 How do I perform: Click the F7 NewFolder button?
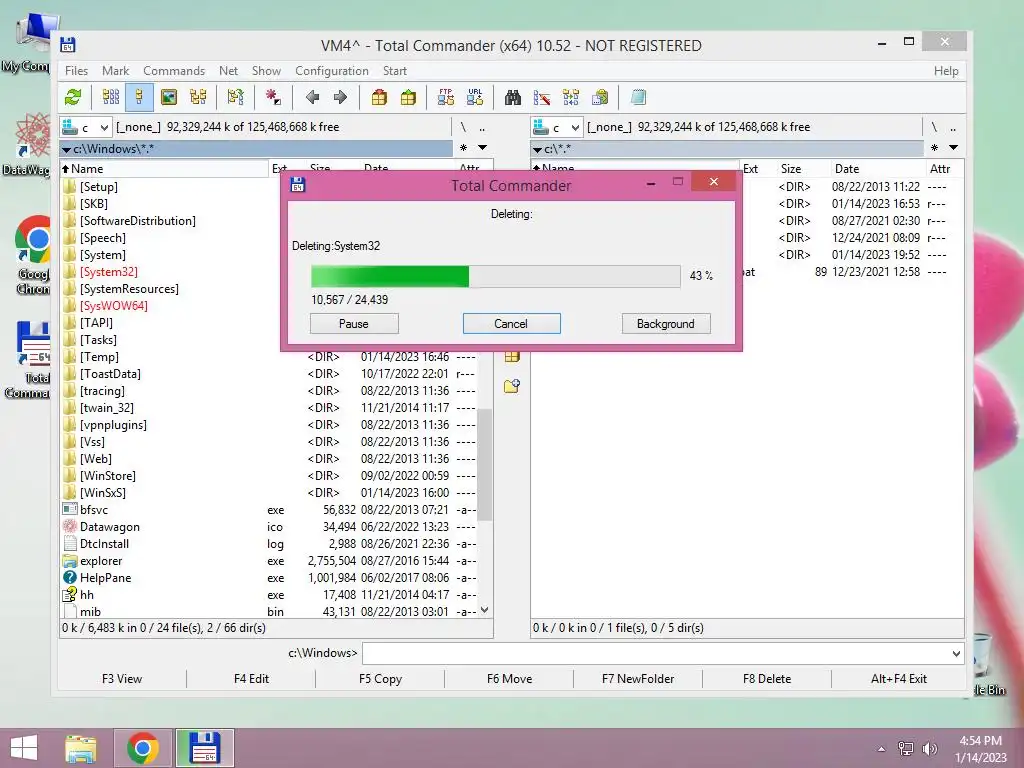pos(638,679)
